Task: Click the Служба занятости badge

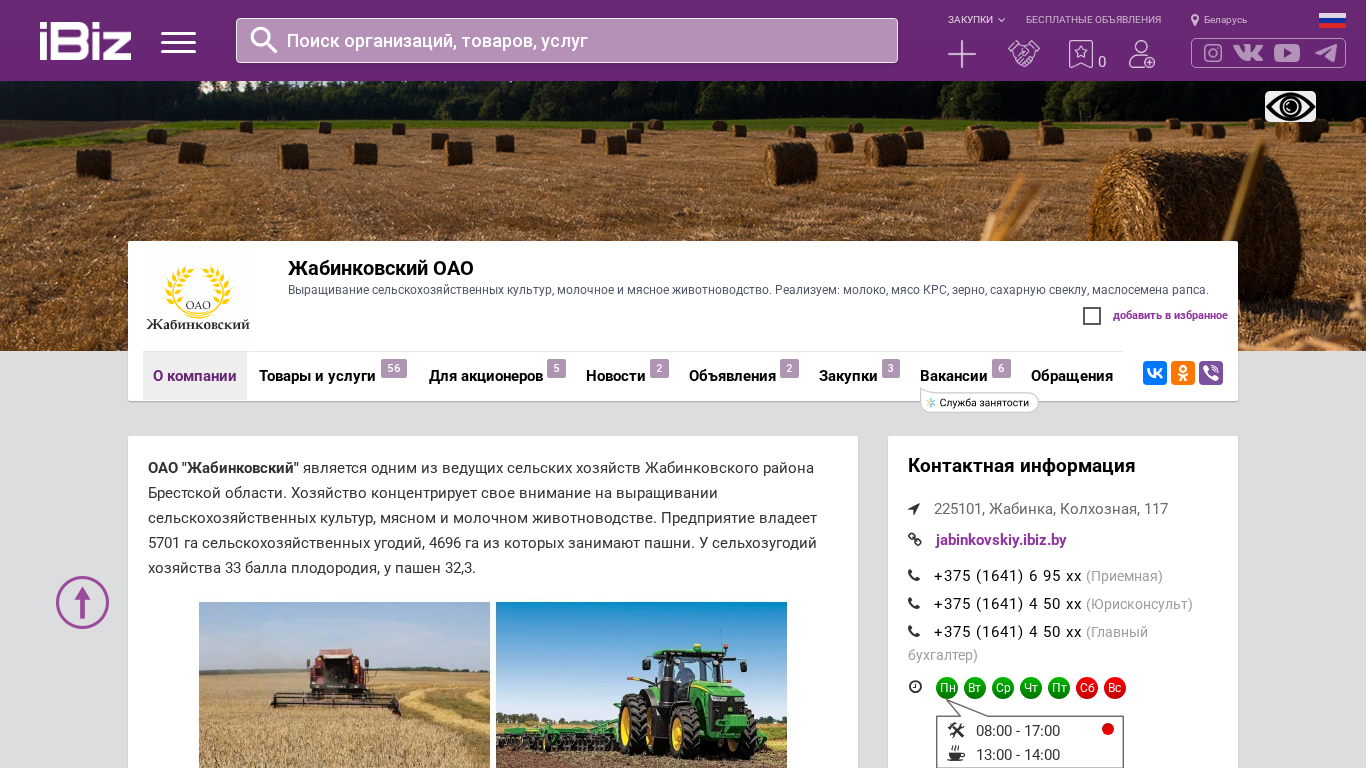Action: tap(979, 402)
